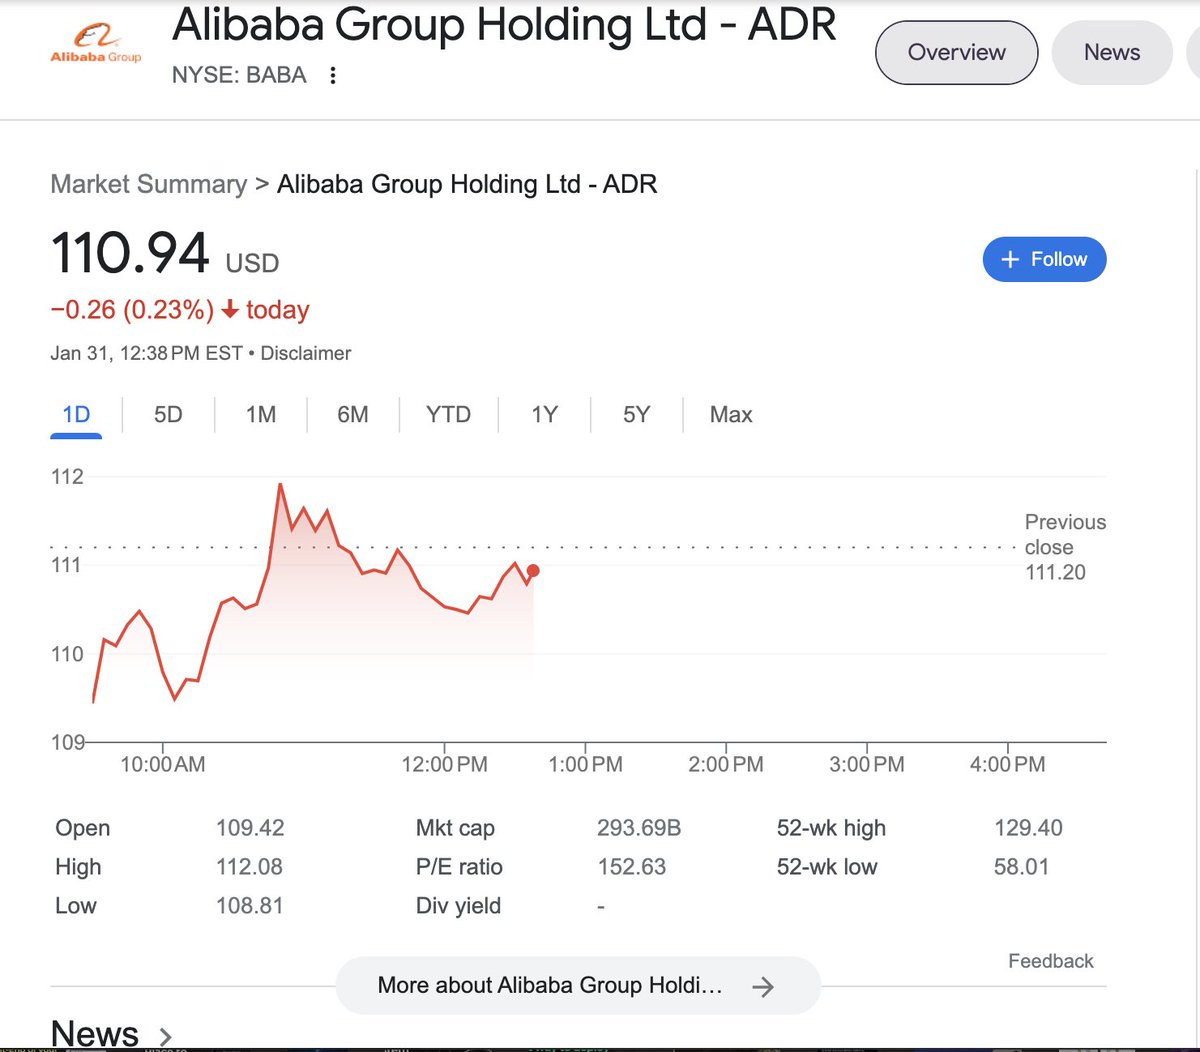Select the 1Y chart range
Viewport: 1200px width, 1052px height.
544,415
